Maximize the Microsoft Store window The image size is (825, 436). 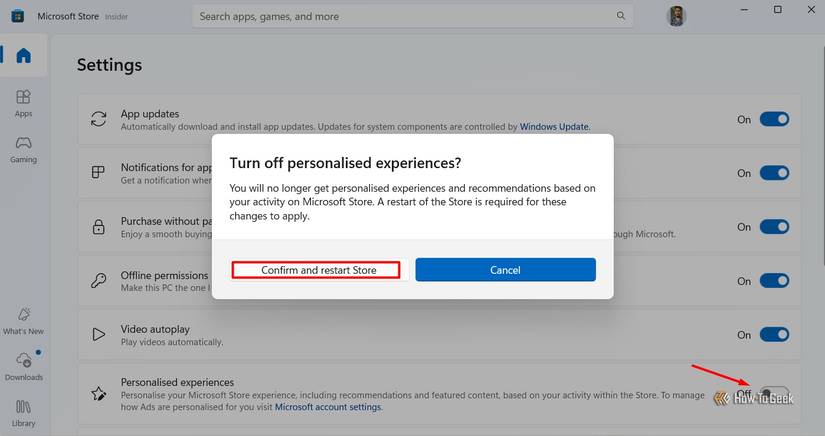coord(778,10)
